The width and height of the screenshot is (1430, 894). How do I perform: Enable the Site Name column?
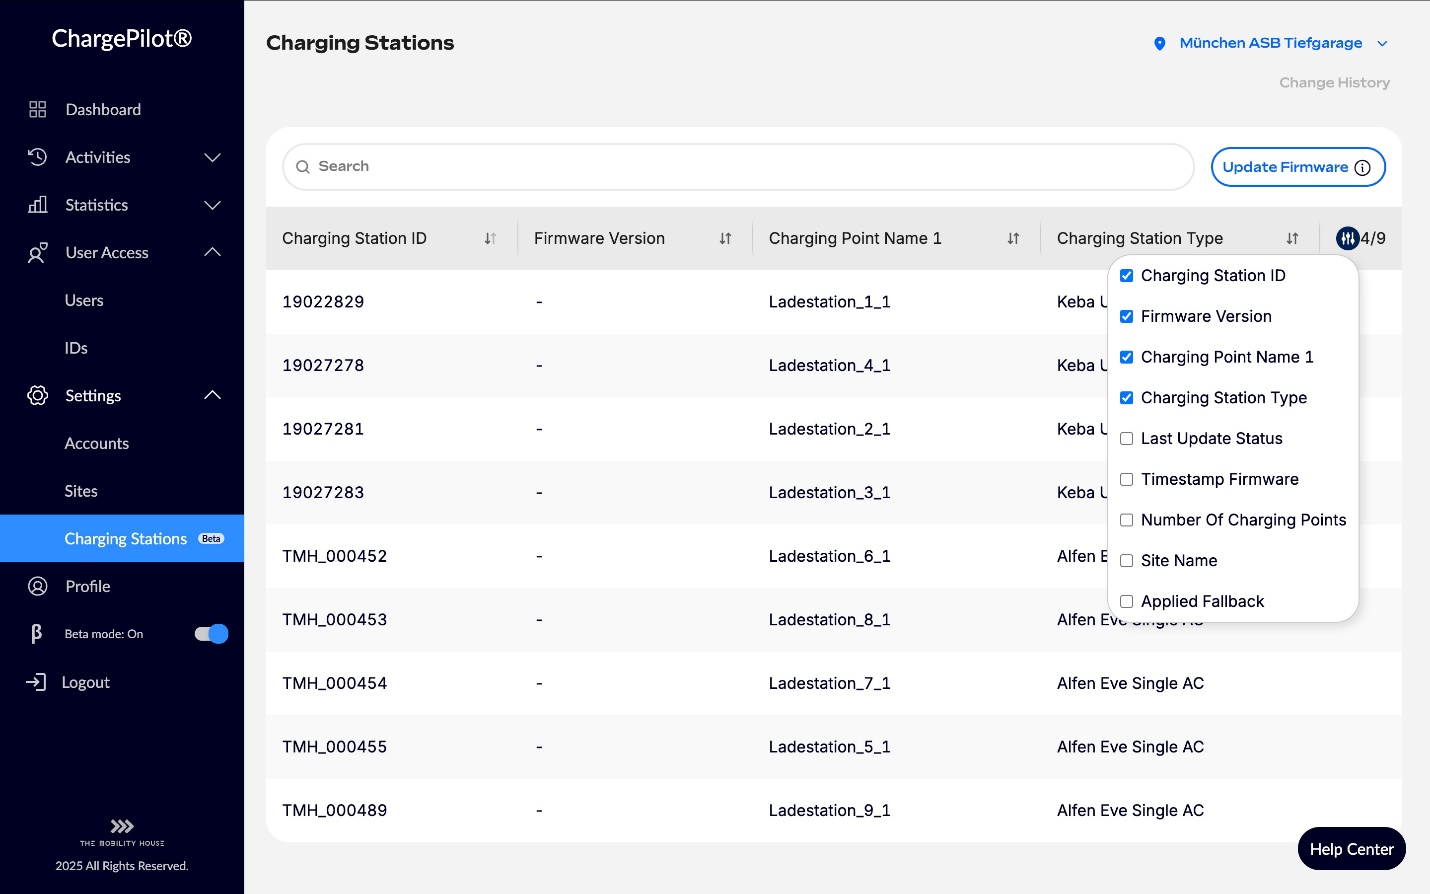[1127, 561]
